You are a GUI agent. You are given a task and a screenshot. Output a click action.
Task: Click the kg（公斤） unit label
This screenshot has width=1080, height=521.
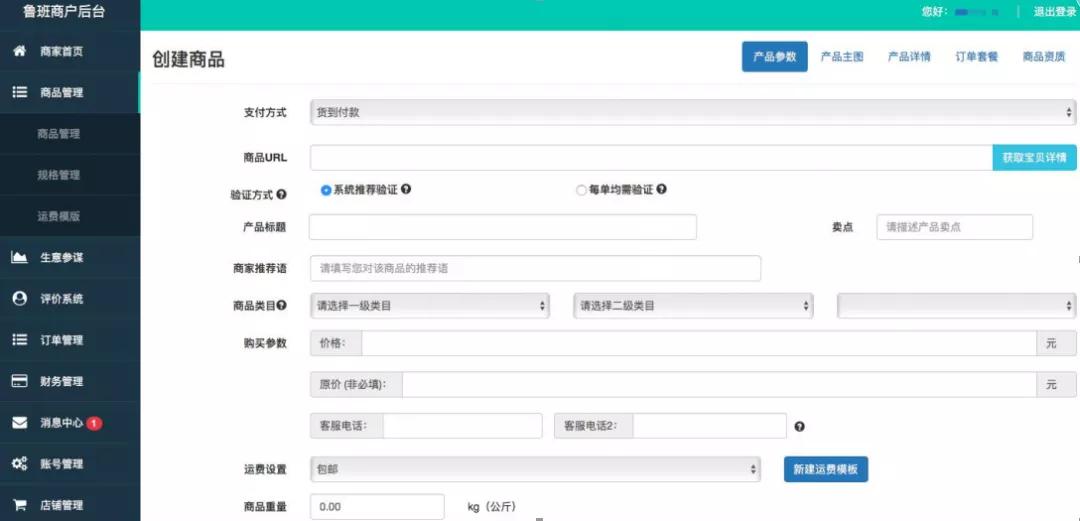click(492, 507)
